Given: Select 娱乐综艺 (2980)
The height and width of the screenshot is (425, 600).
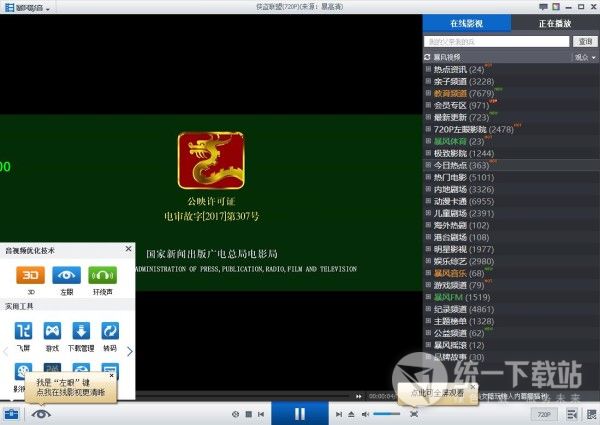Looking at the screenshot, I should pos(464,261).
